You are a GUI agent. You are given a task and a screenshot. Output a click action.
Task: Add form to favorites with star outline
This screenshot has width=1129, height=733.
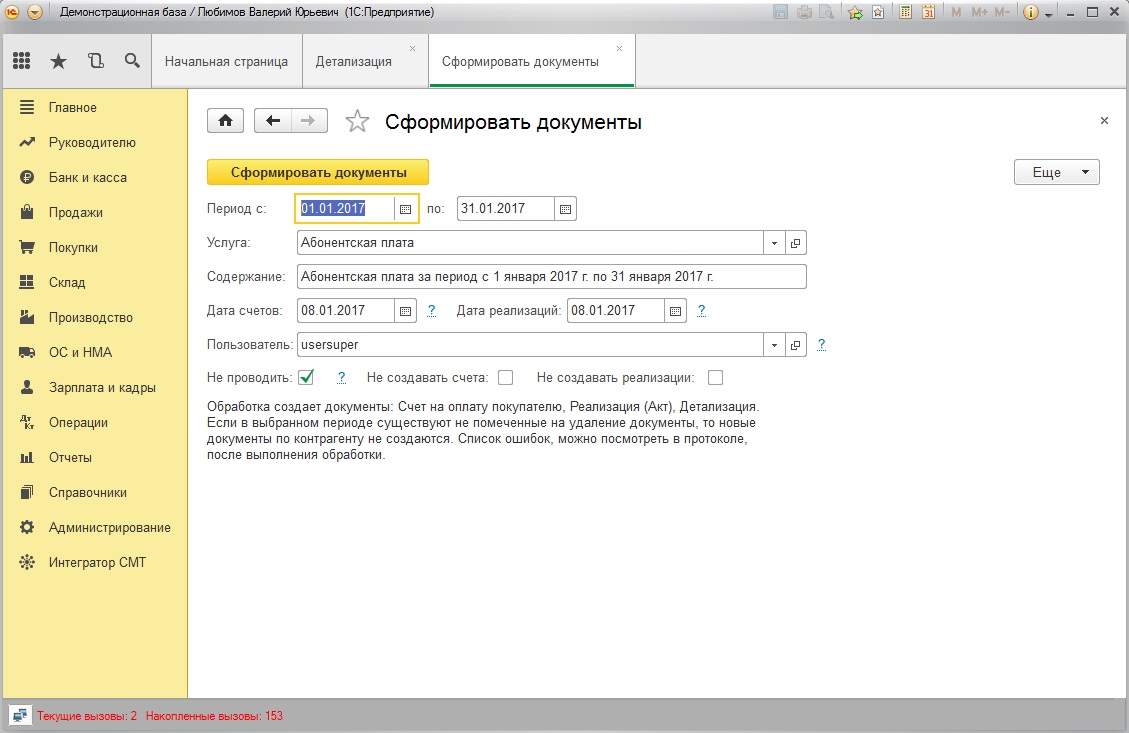tap(357, 121)
